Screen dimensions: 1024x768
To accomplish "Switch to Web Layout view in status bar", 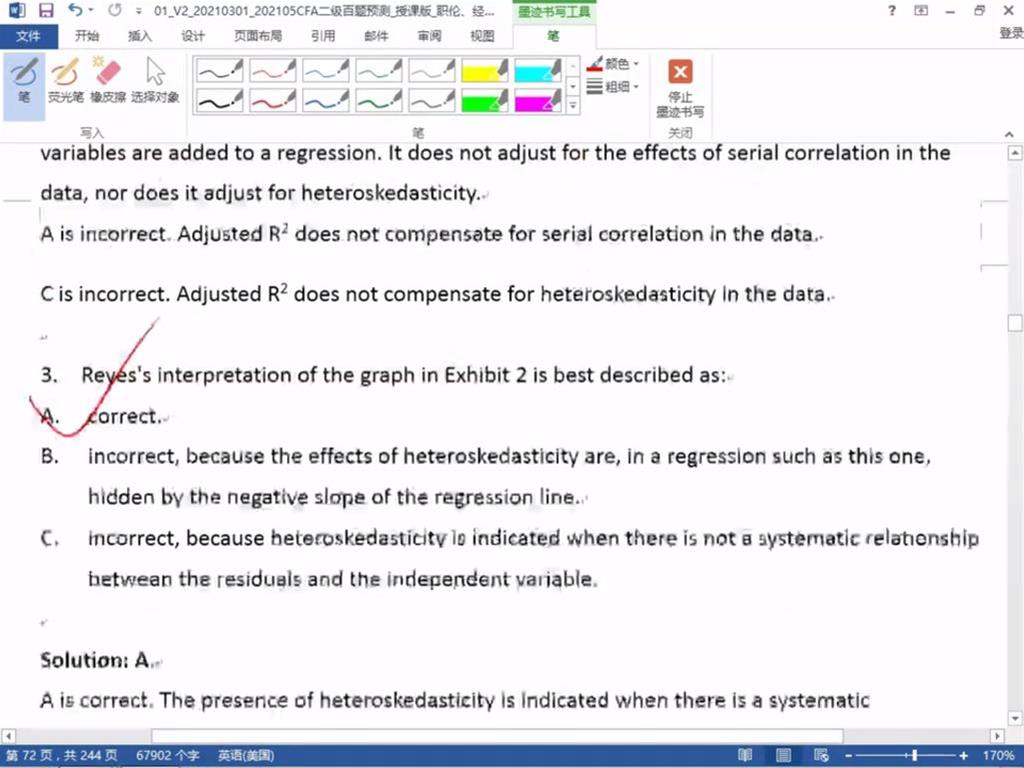I will [820, 755].
